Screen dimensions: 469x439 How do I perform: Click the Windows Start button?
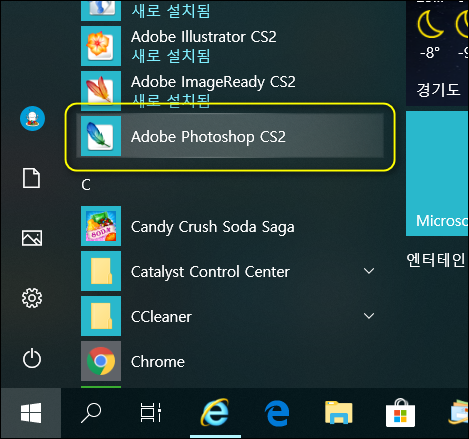click(31, 413)
